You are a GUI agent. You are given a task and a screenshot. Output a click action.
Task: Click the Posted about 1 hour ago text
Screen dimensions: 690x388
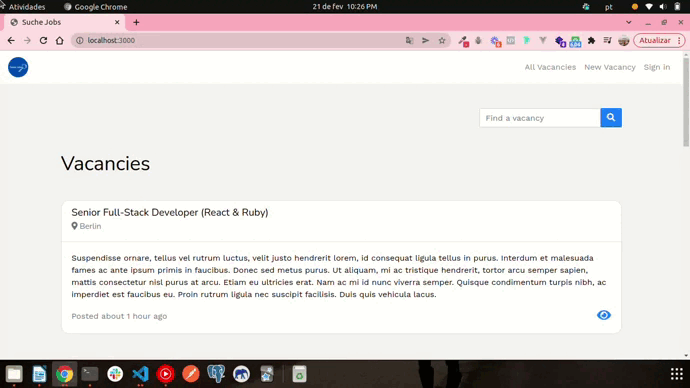[x=119, y=316]
